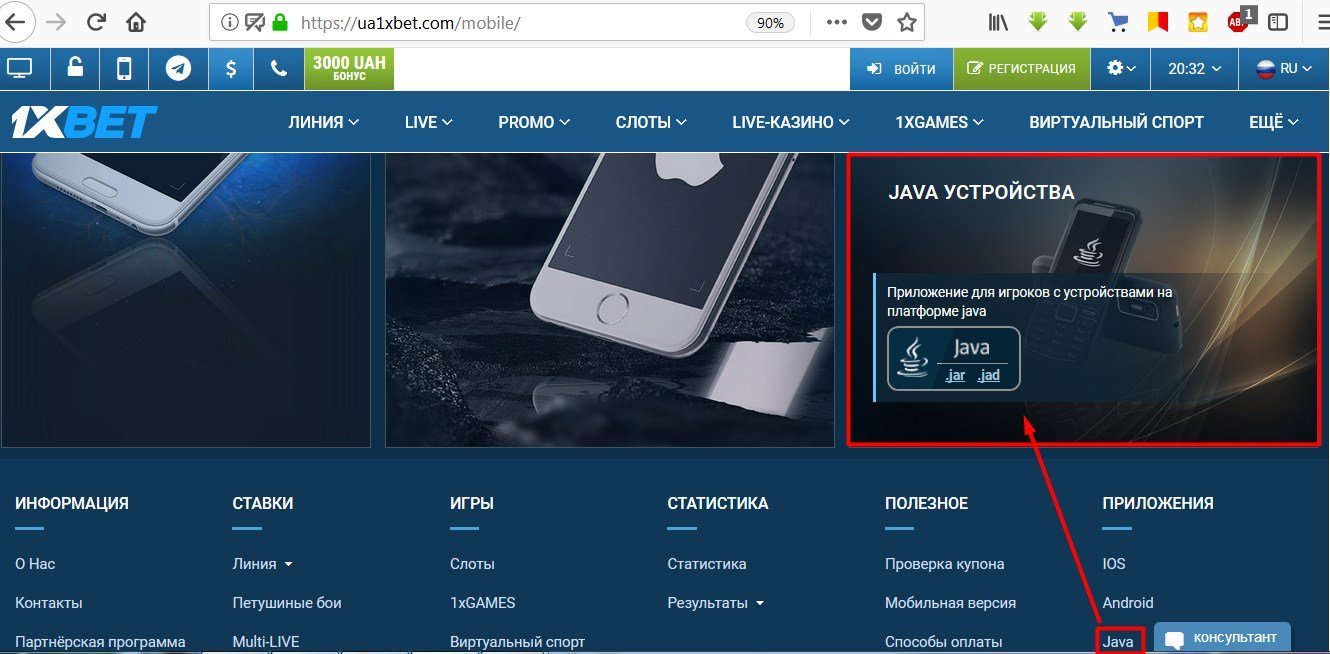Open the RU language selector
Image resolution: width=1330 pixels, height=654 pixels.
click(1285, 69)
